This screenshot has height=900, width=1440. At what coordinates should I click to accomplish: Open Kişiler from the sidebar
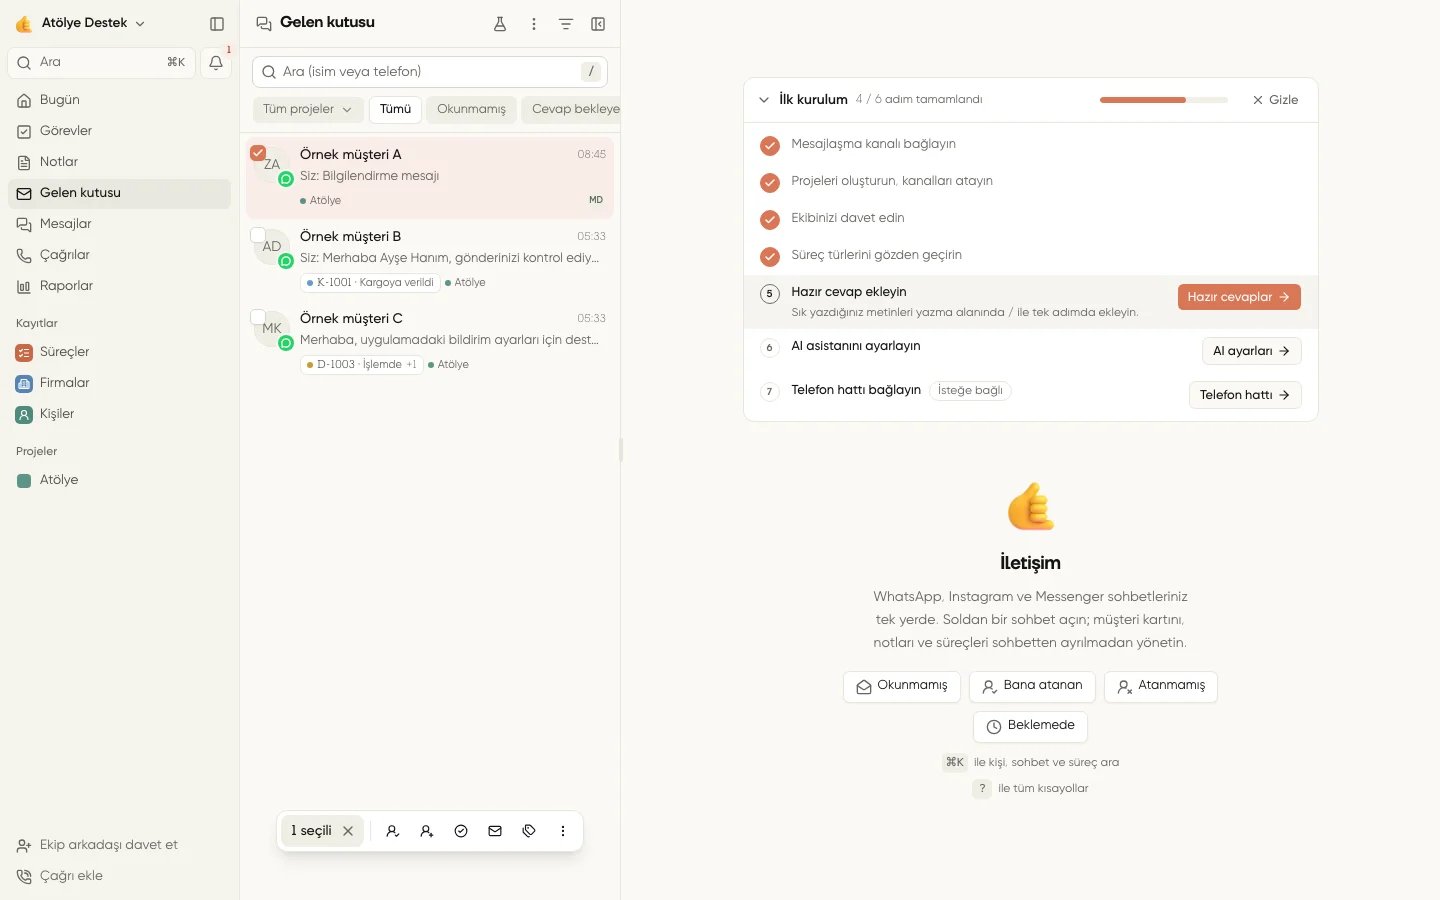(x=119, y=414)
